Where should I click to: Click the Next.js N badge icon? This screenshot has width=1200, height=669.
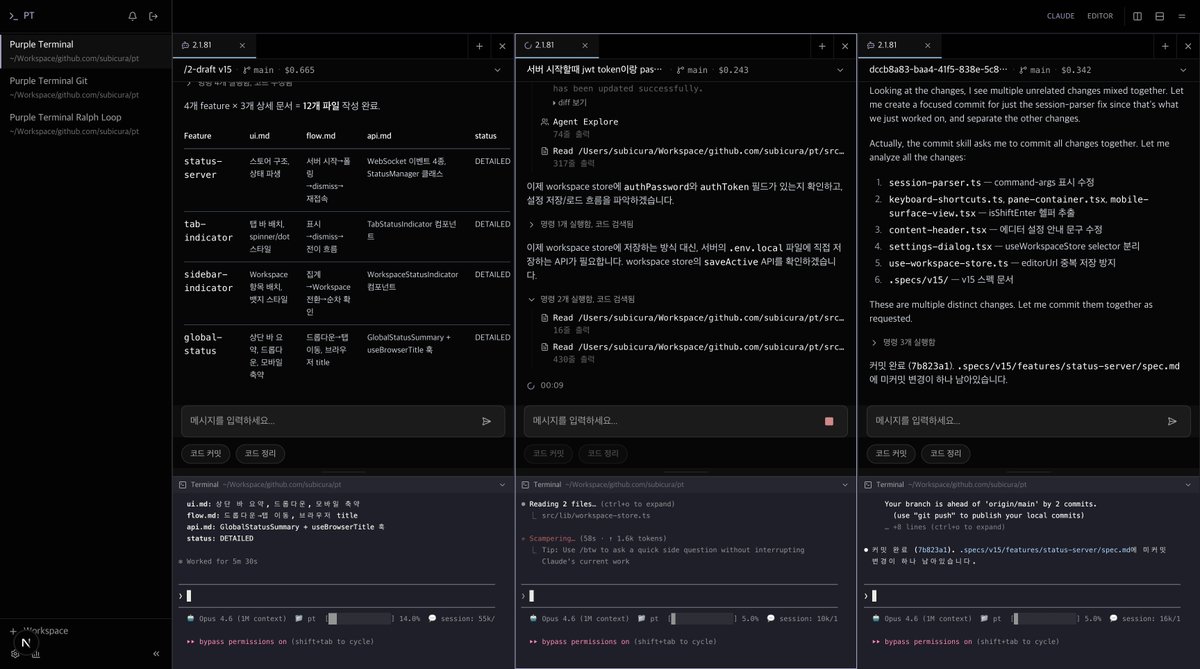click(26, 641)
